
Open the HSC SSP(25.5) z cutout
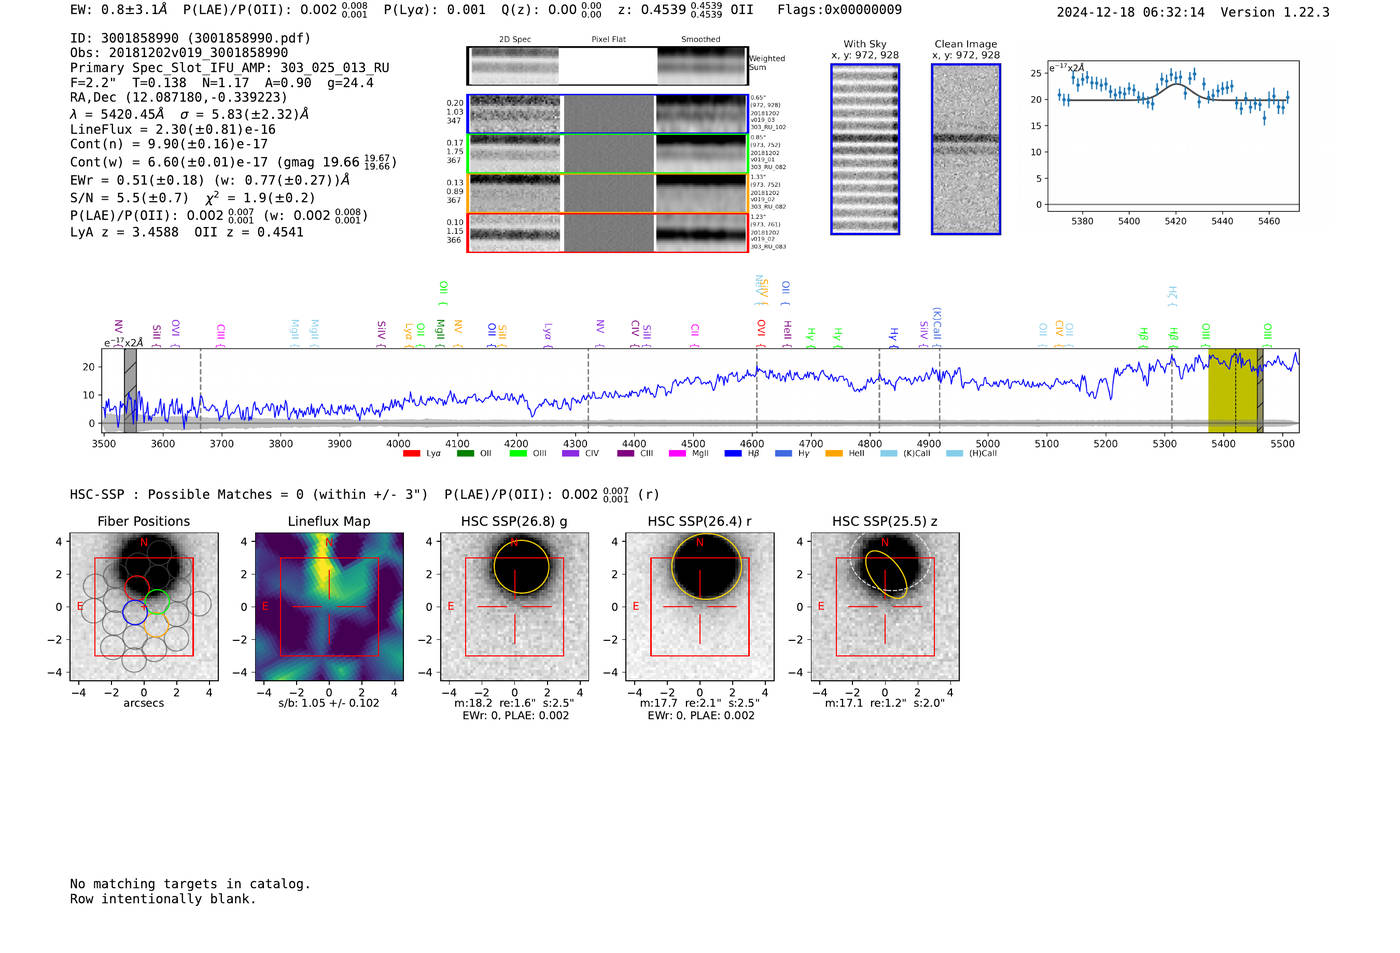point(884,607)
